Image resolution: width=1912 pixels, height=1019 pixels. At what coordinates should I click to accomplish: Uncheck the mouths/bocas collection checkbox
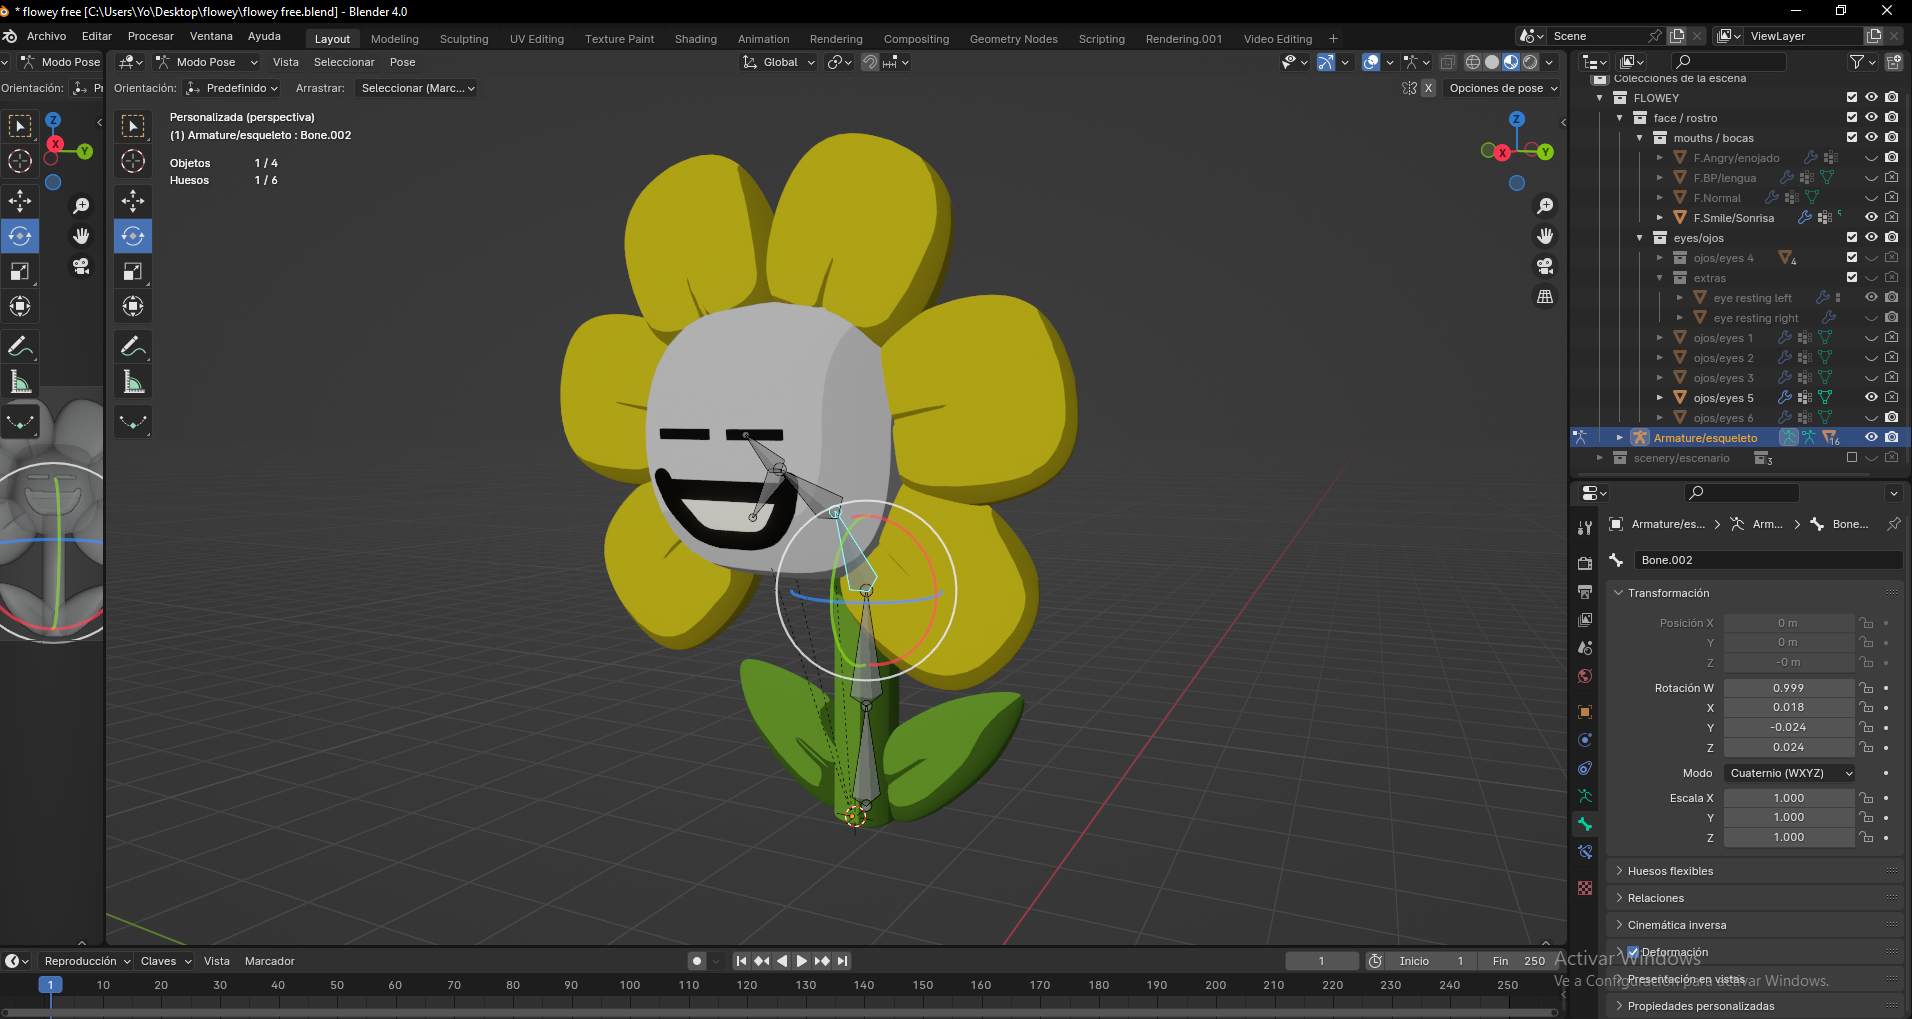pos(1851,137)
